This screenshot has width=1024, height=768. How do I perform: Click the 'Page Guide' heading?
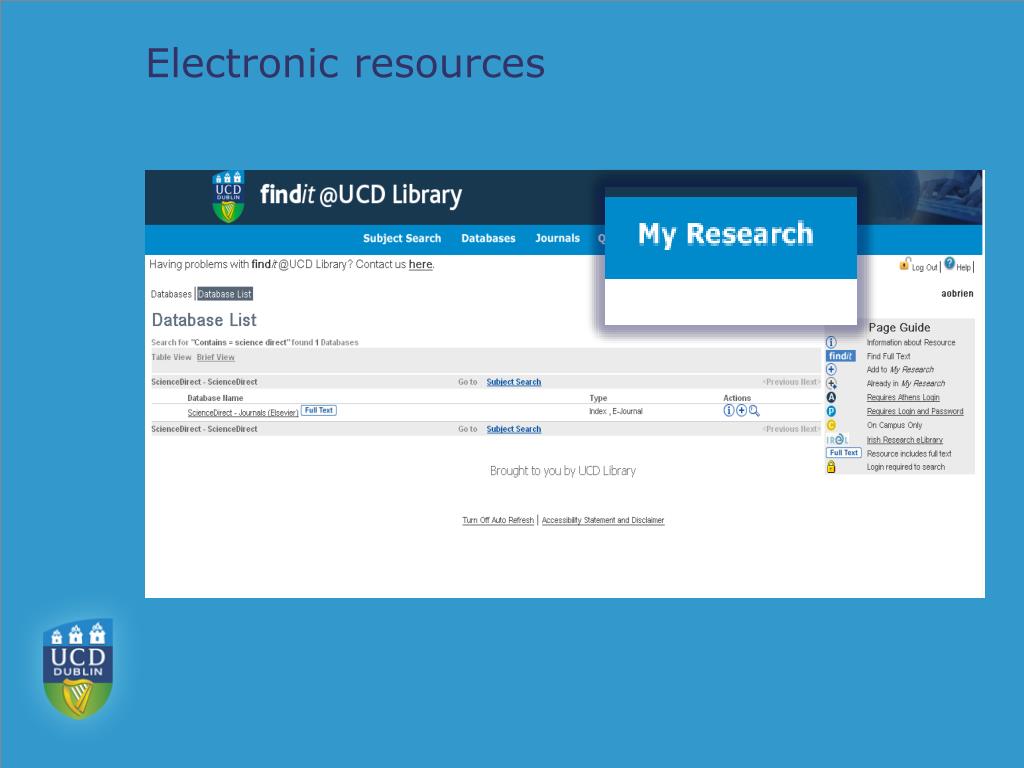tap(899, 328)
